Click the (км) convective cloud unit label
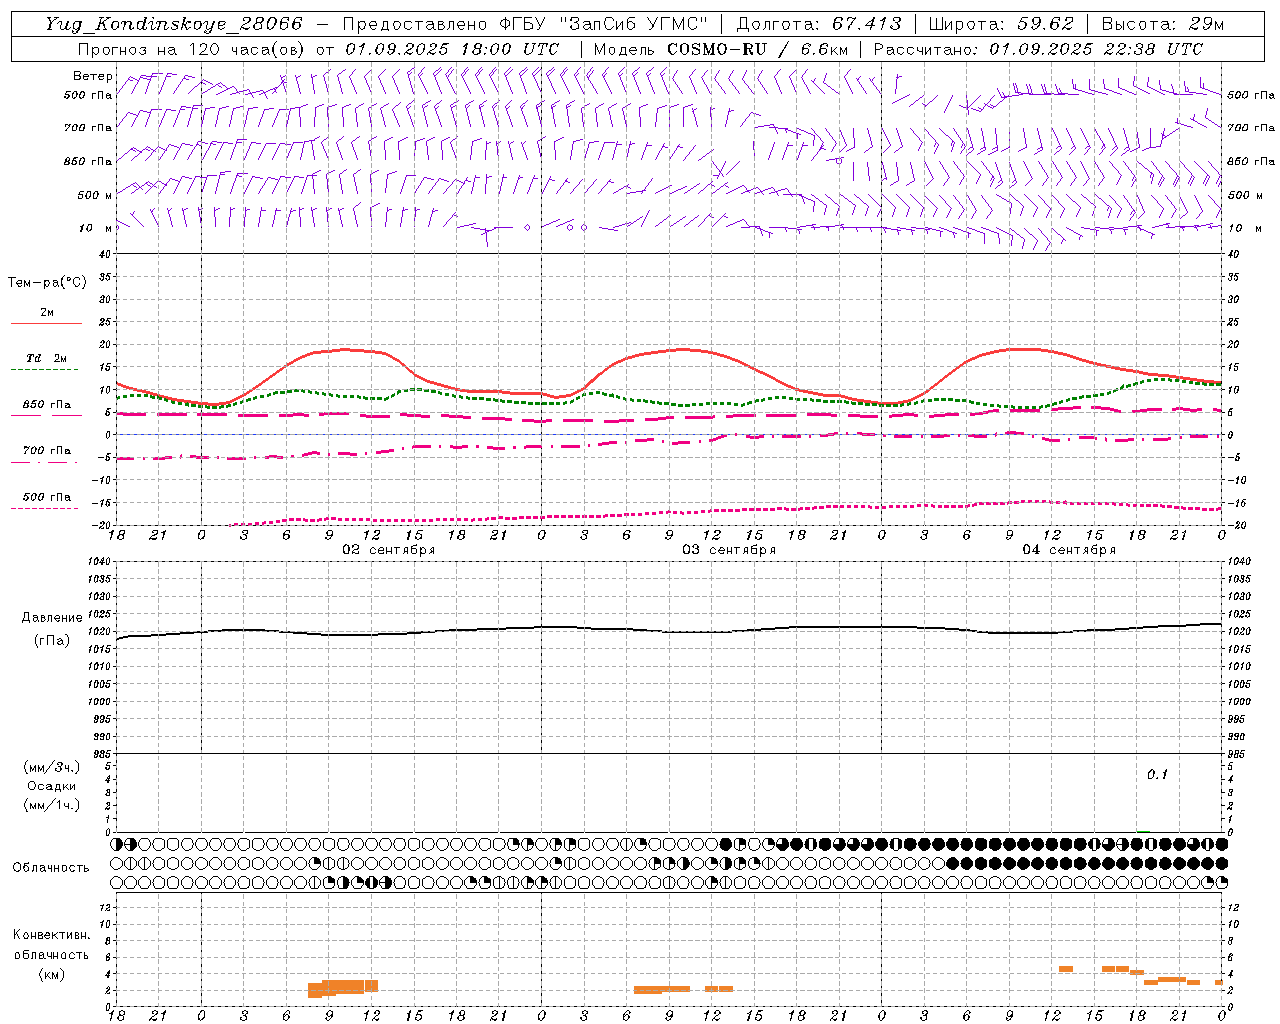This screenshot has width=1280, height=1024. (51, 974)
